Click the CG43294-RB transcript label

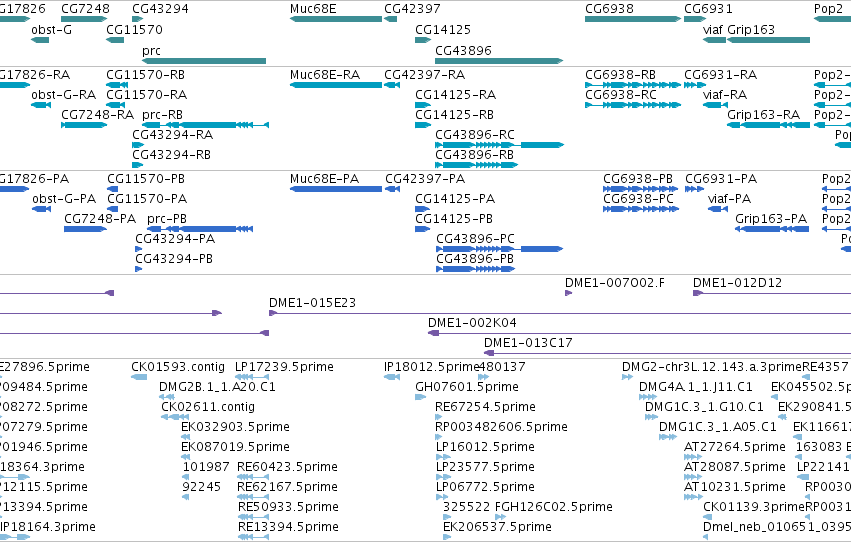[172, 155]
